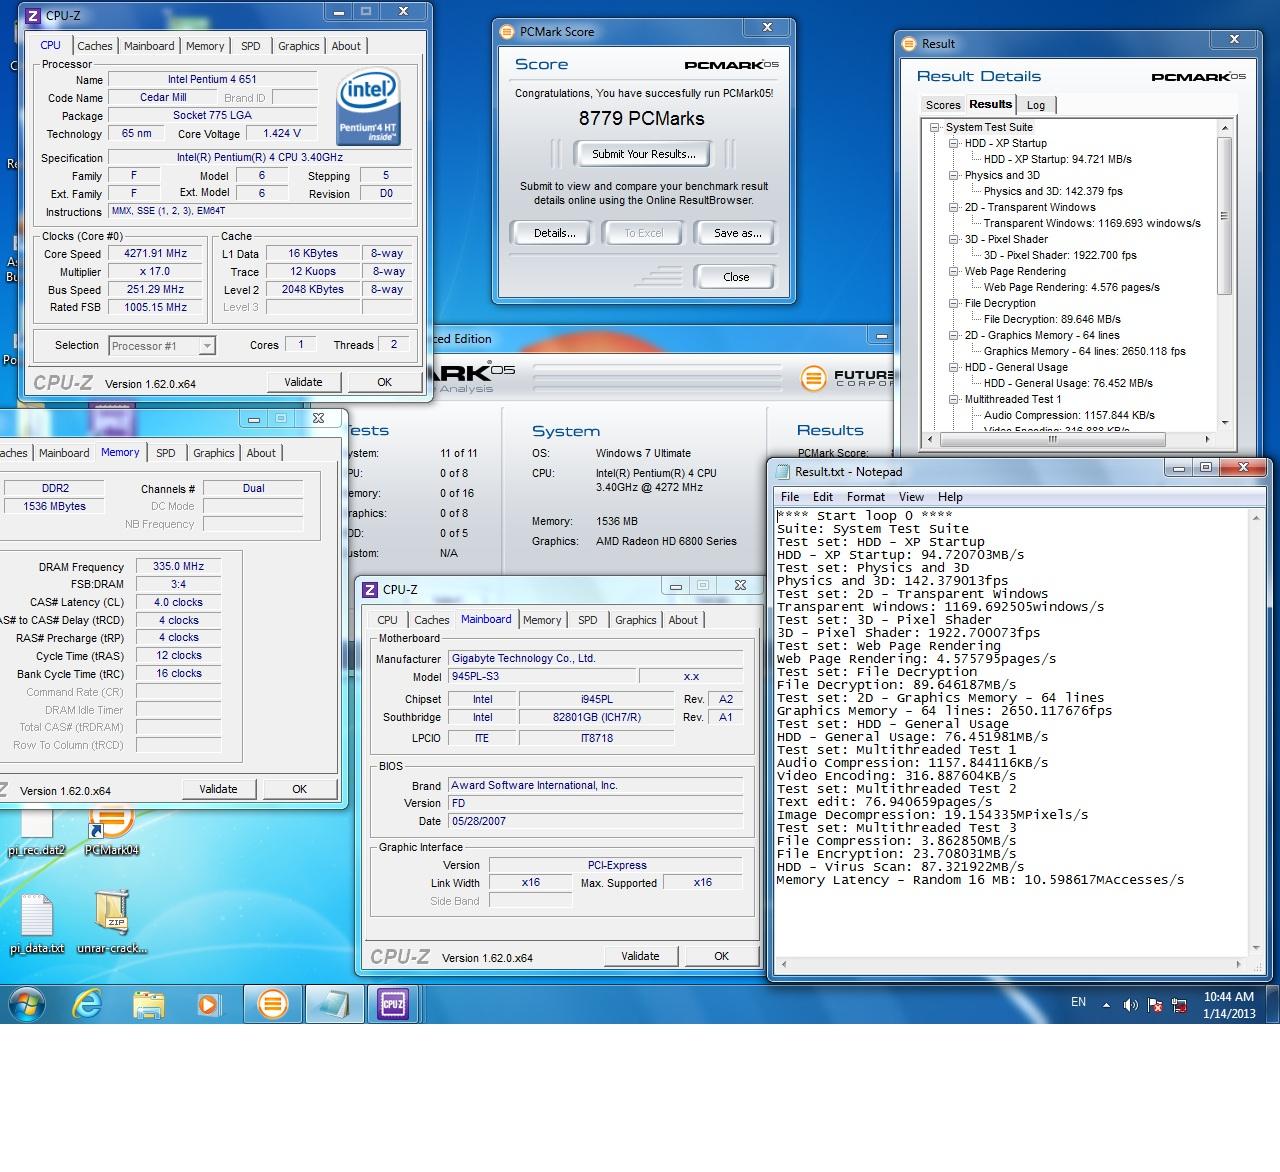Click Validate in the Memory CPU-Z window
The height and width of the screenshot is (1172, 1280).
[218, 789]
